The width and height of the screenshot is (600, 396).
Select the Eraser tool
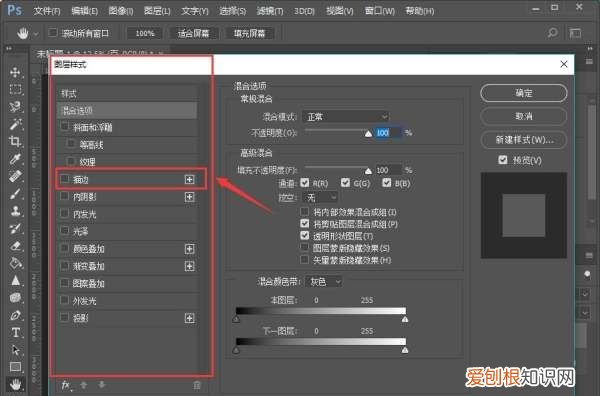point(15,246)
